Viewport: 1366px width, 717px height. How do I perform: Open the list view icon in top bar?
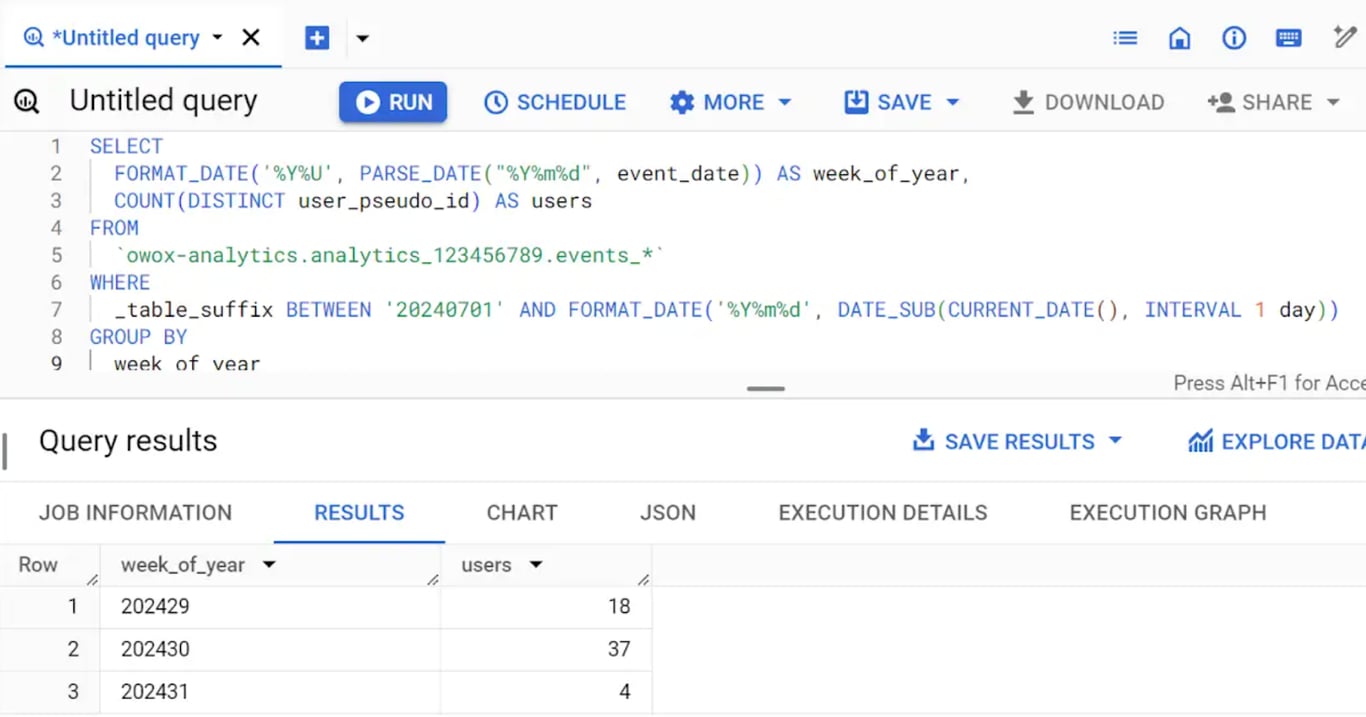(x=1125, y=38)
